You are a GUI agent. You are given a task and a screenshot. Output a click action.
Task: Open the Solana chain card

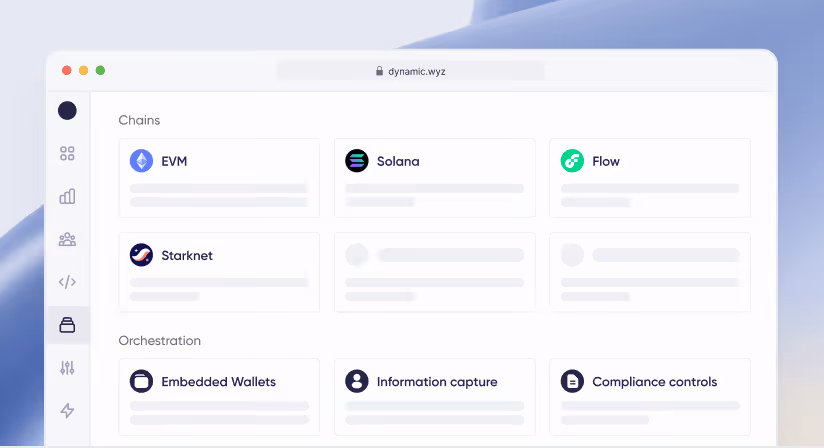pyautogui.click(x=435, y=178)
